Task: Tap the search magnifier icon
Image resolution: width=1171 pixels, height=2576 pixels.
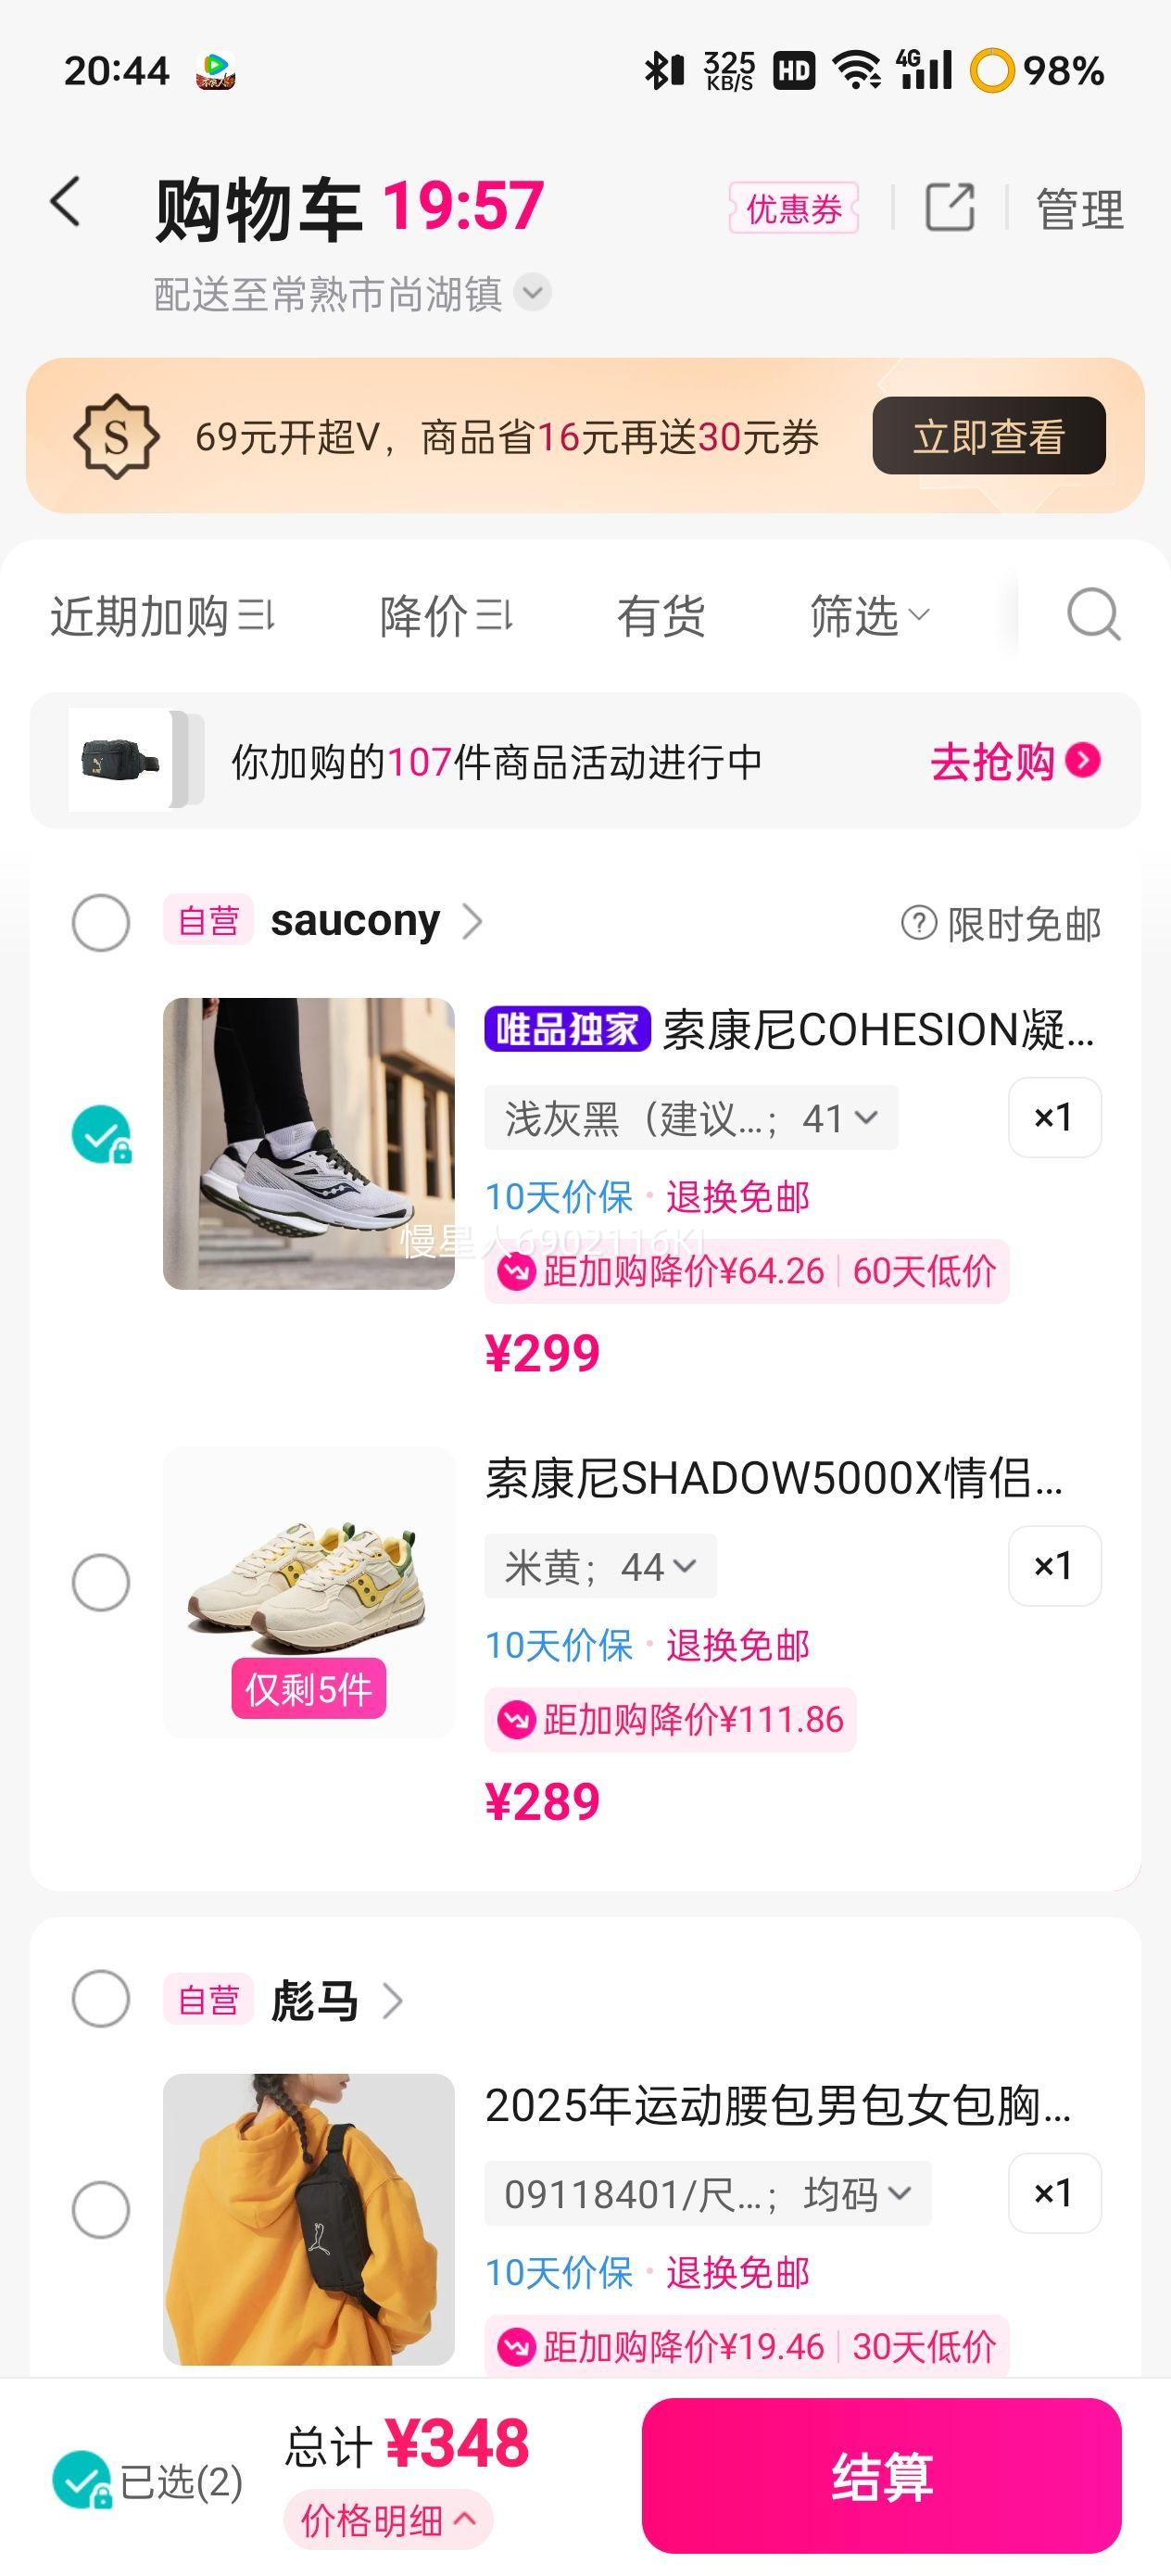Action: click(x=1093, y=614)
